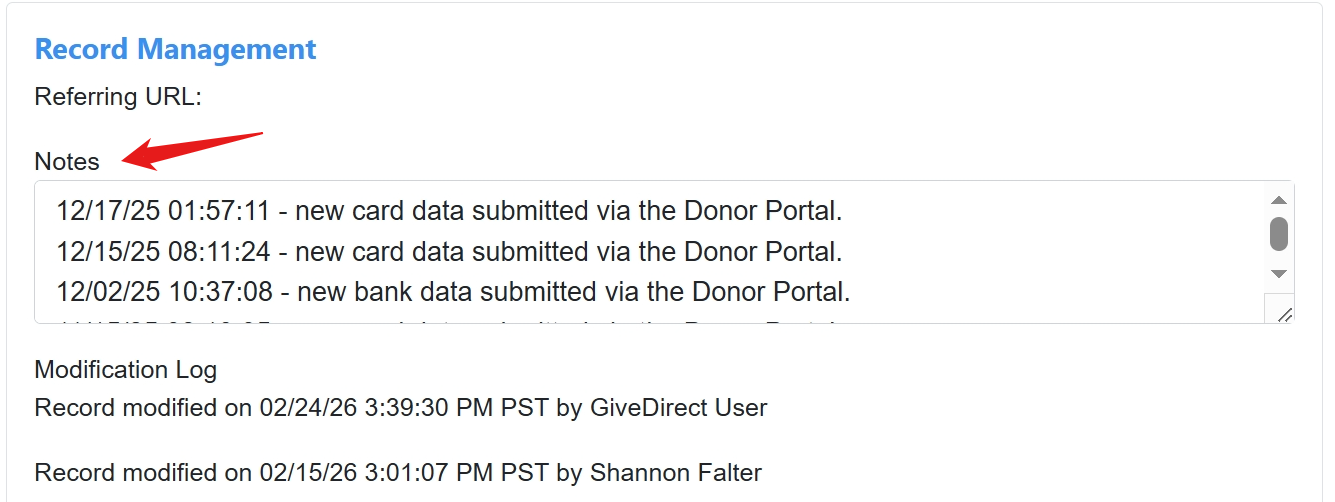This screenshot has height=502, width=1335.
Task: Click the Notes field label
Action: click(67, 162)
